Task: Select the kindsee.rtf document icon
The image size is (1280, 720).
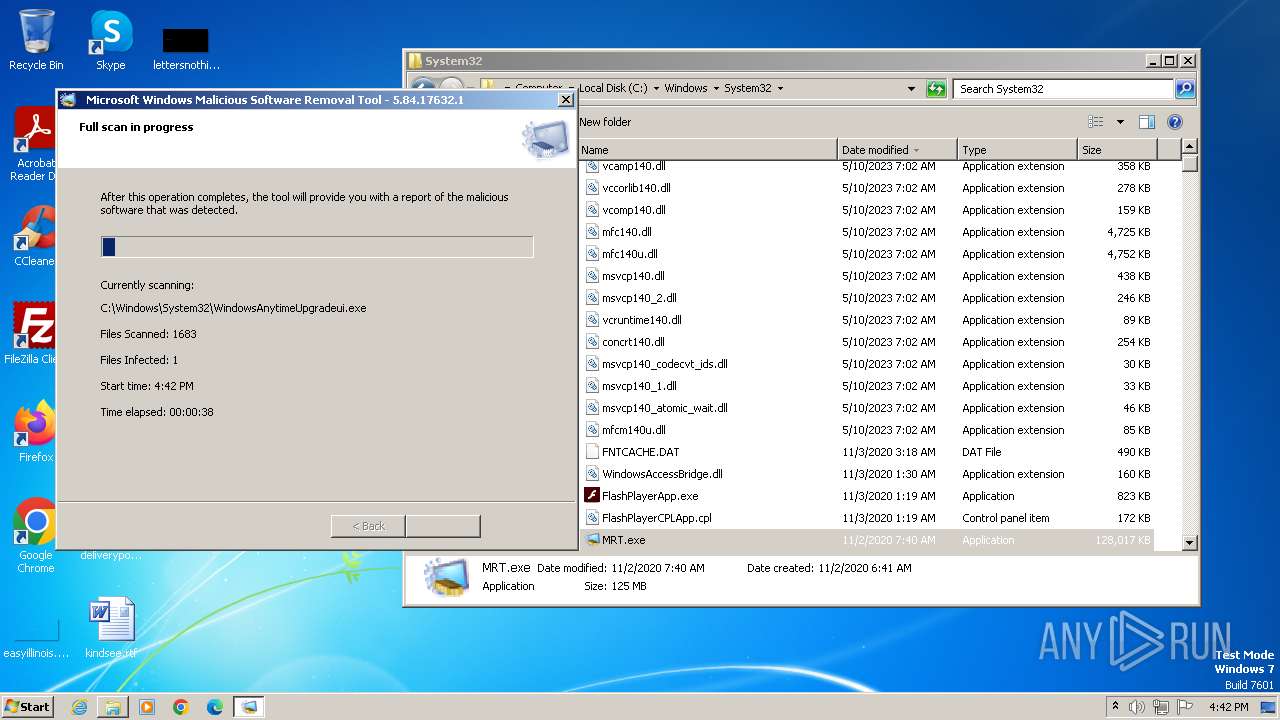Action: tap(111, 629)
